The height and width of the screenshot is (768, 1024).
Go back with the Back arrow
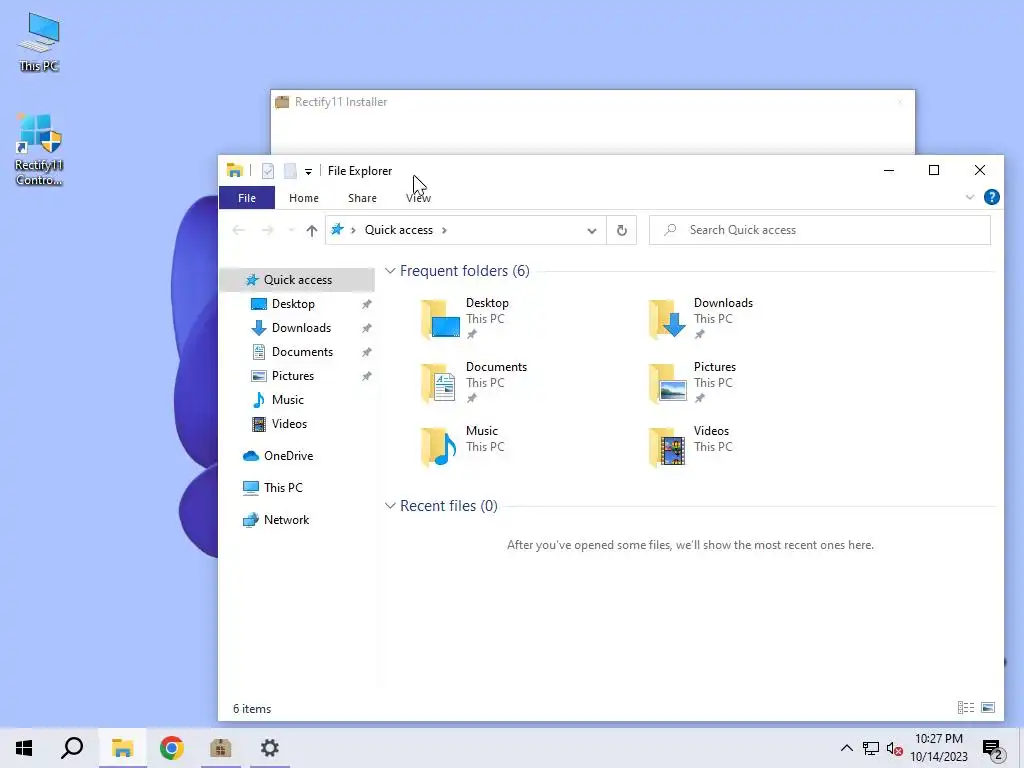(x=239, y=230)
